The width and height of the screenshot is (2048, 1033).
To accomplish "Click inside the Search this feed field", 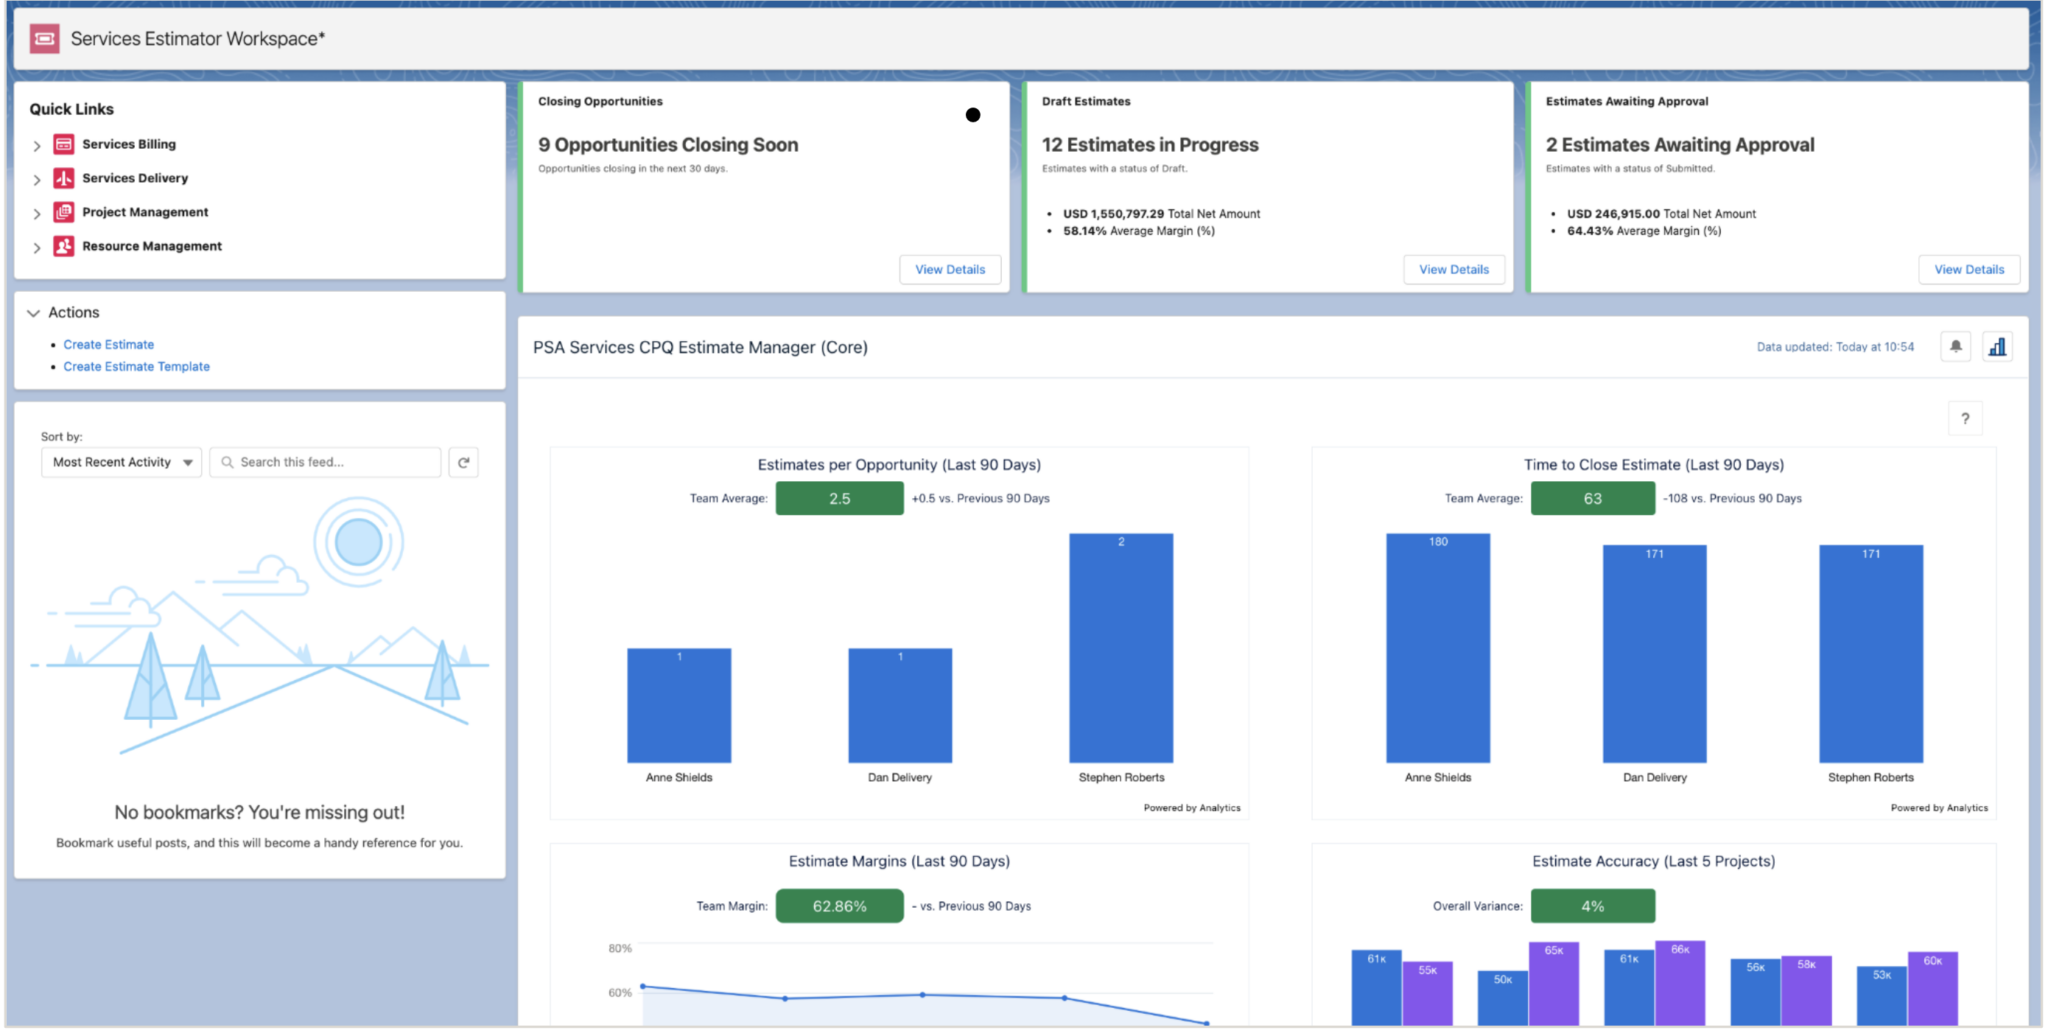I will pos(325,462).
